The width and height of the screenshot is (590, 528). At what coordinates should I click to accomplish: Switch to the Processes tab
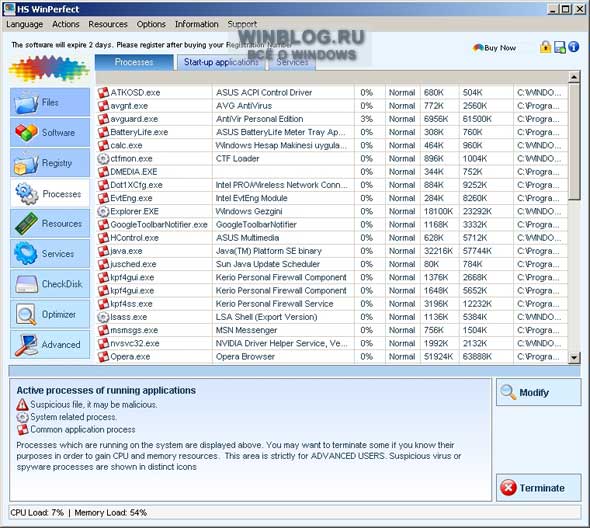[134, 62]
